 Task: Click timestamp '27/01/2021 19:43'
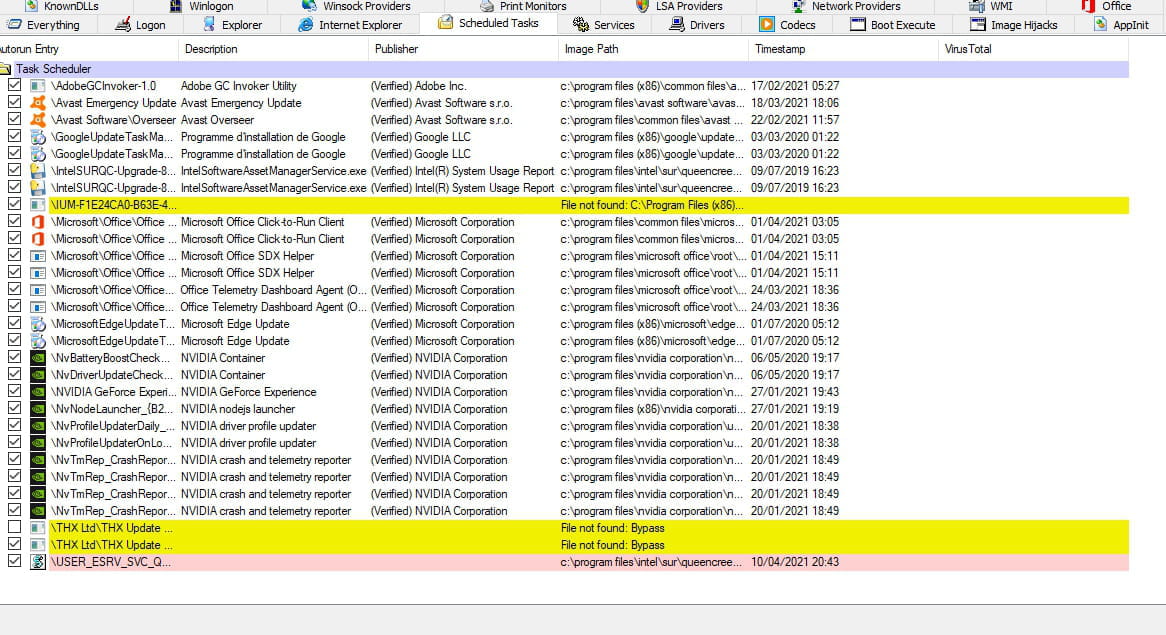click(795, 392)
